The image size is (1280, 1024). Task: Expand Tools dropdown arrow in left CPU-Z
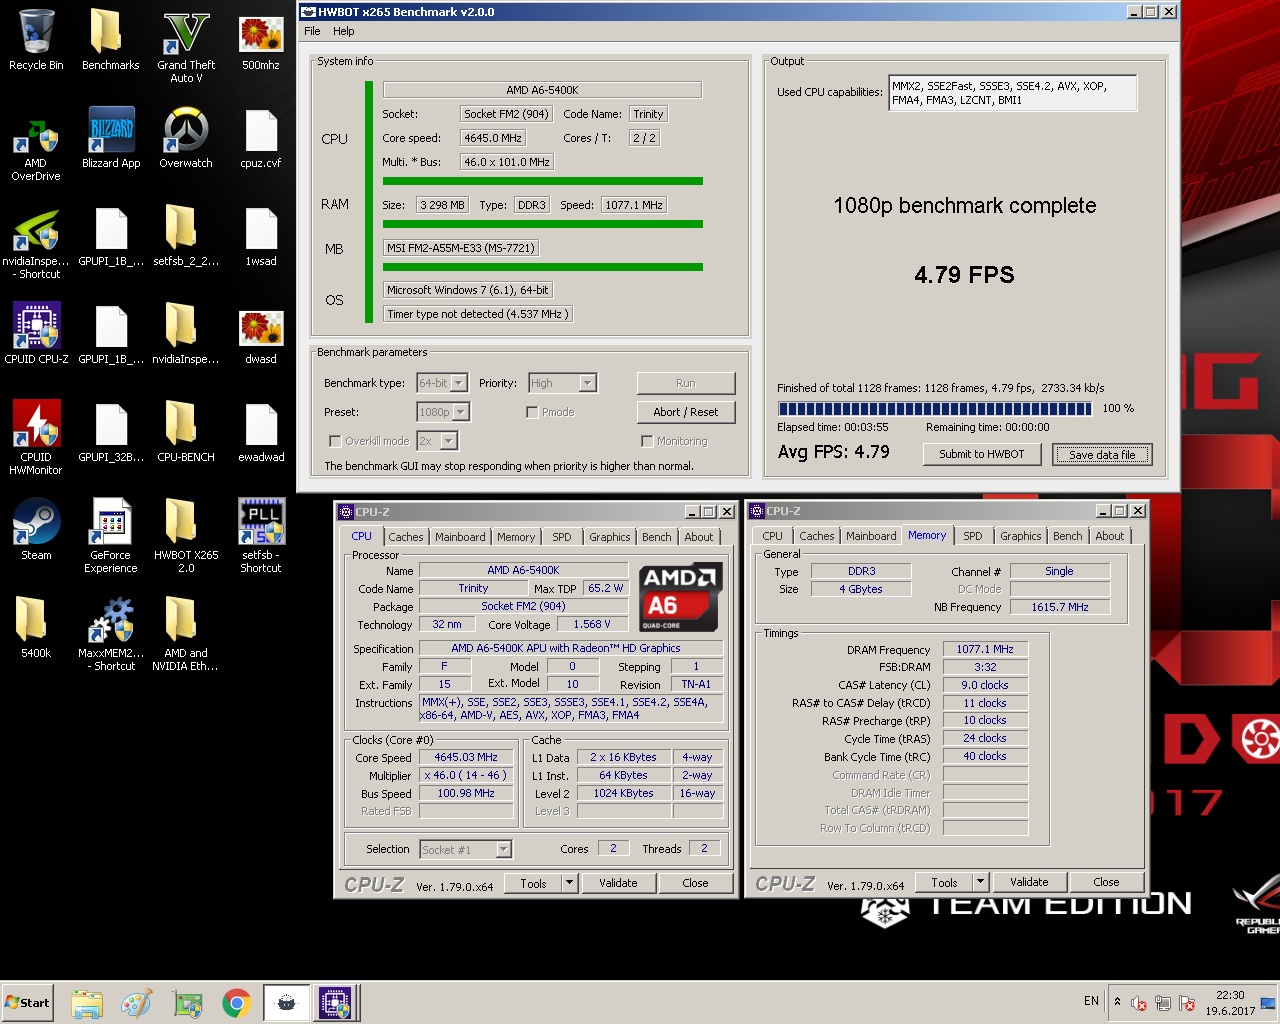(x=569, y=883)
